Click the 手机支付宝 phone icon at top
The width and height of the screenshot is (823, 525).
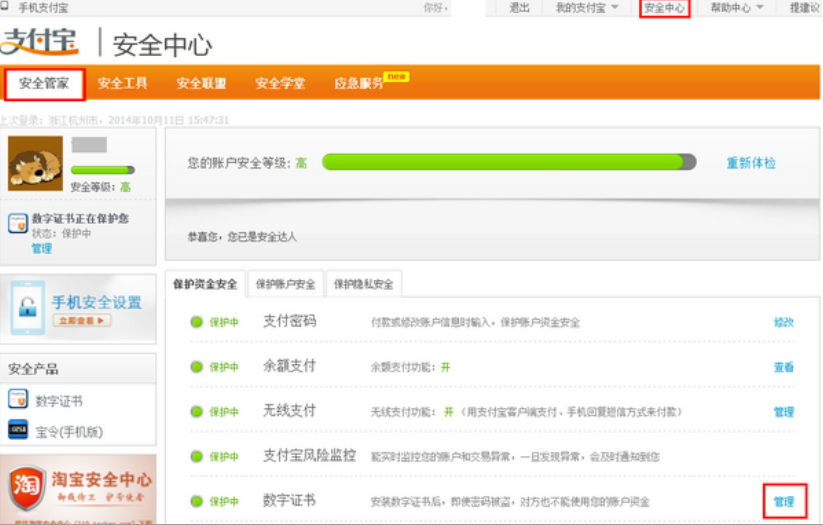[5, 6]
